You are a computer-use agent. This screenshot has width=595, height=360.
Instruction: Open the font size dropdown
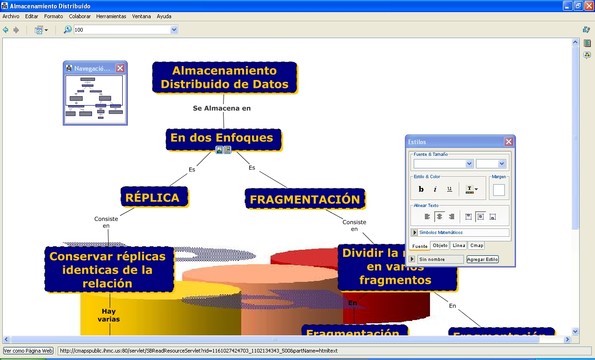(491, 164)
